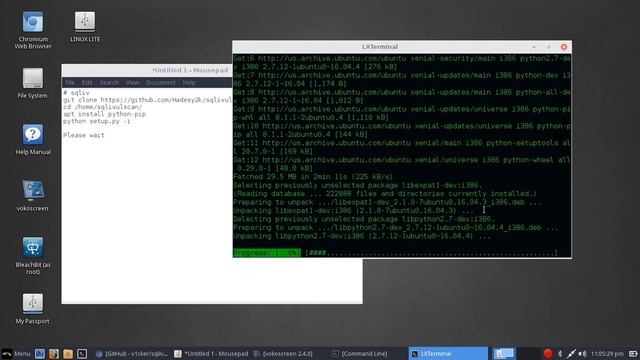Open the Bluetooth tray icon

[x=560, y=353]
